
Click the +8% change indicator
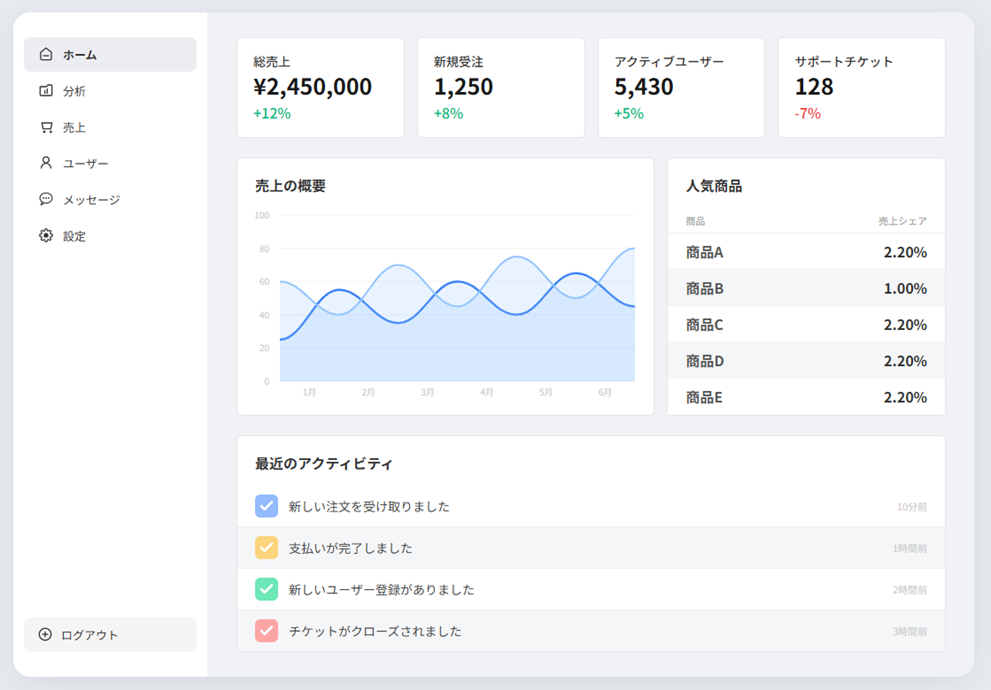pyautogui.click(x=449, y=114)
